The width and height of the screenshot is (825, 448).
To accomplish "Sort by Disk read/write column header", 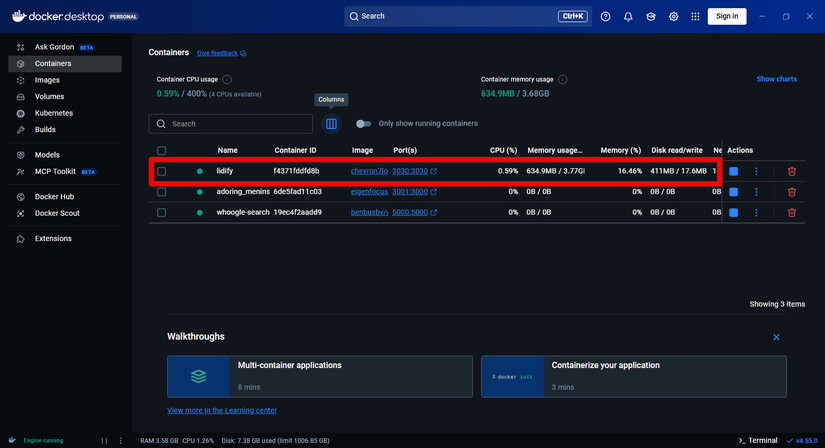I will pyautogui.click(x=677, y=151).
